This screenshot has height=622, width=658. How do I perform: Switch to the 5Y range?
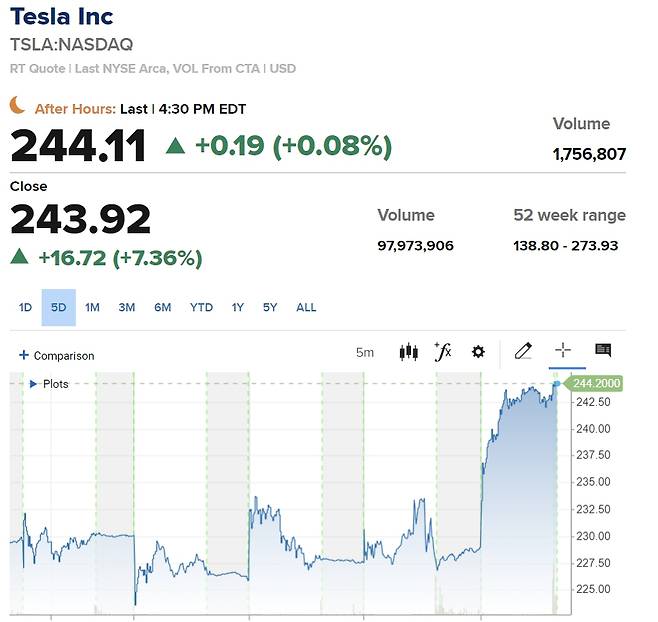(270, 308)
